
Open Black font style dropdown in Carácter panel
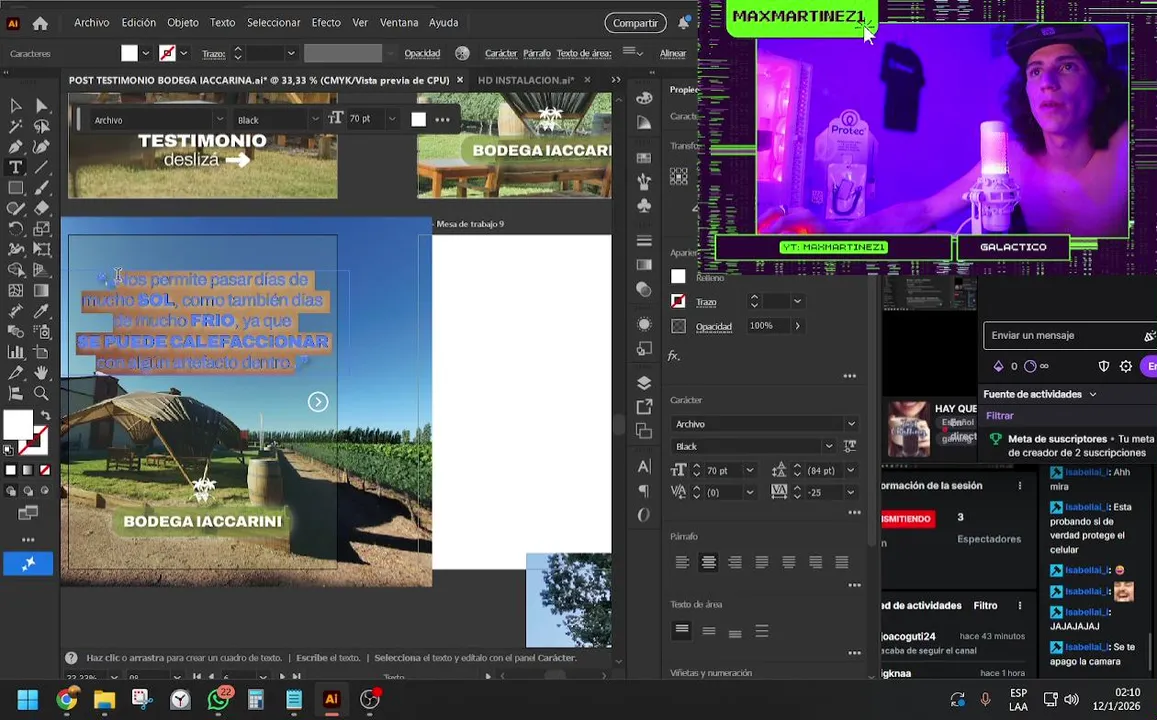[x=829, y=446]
